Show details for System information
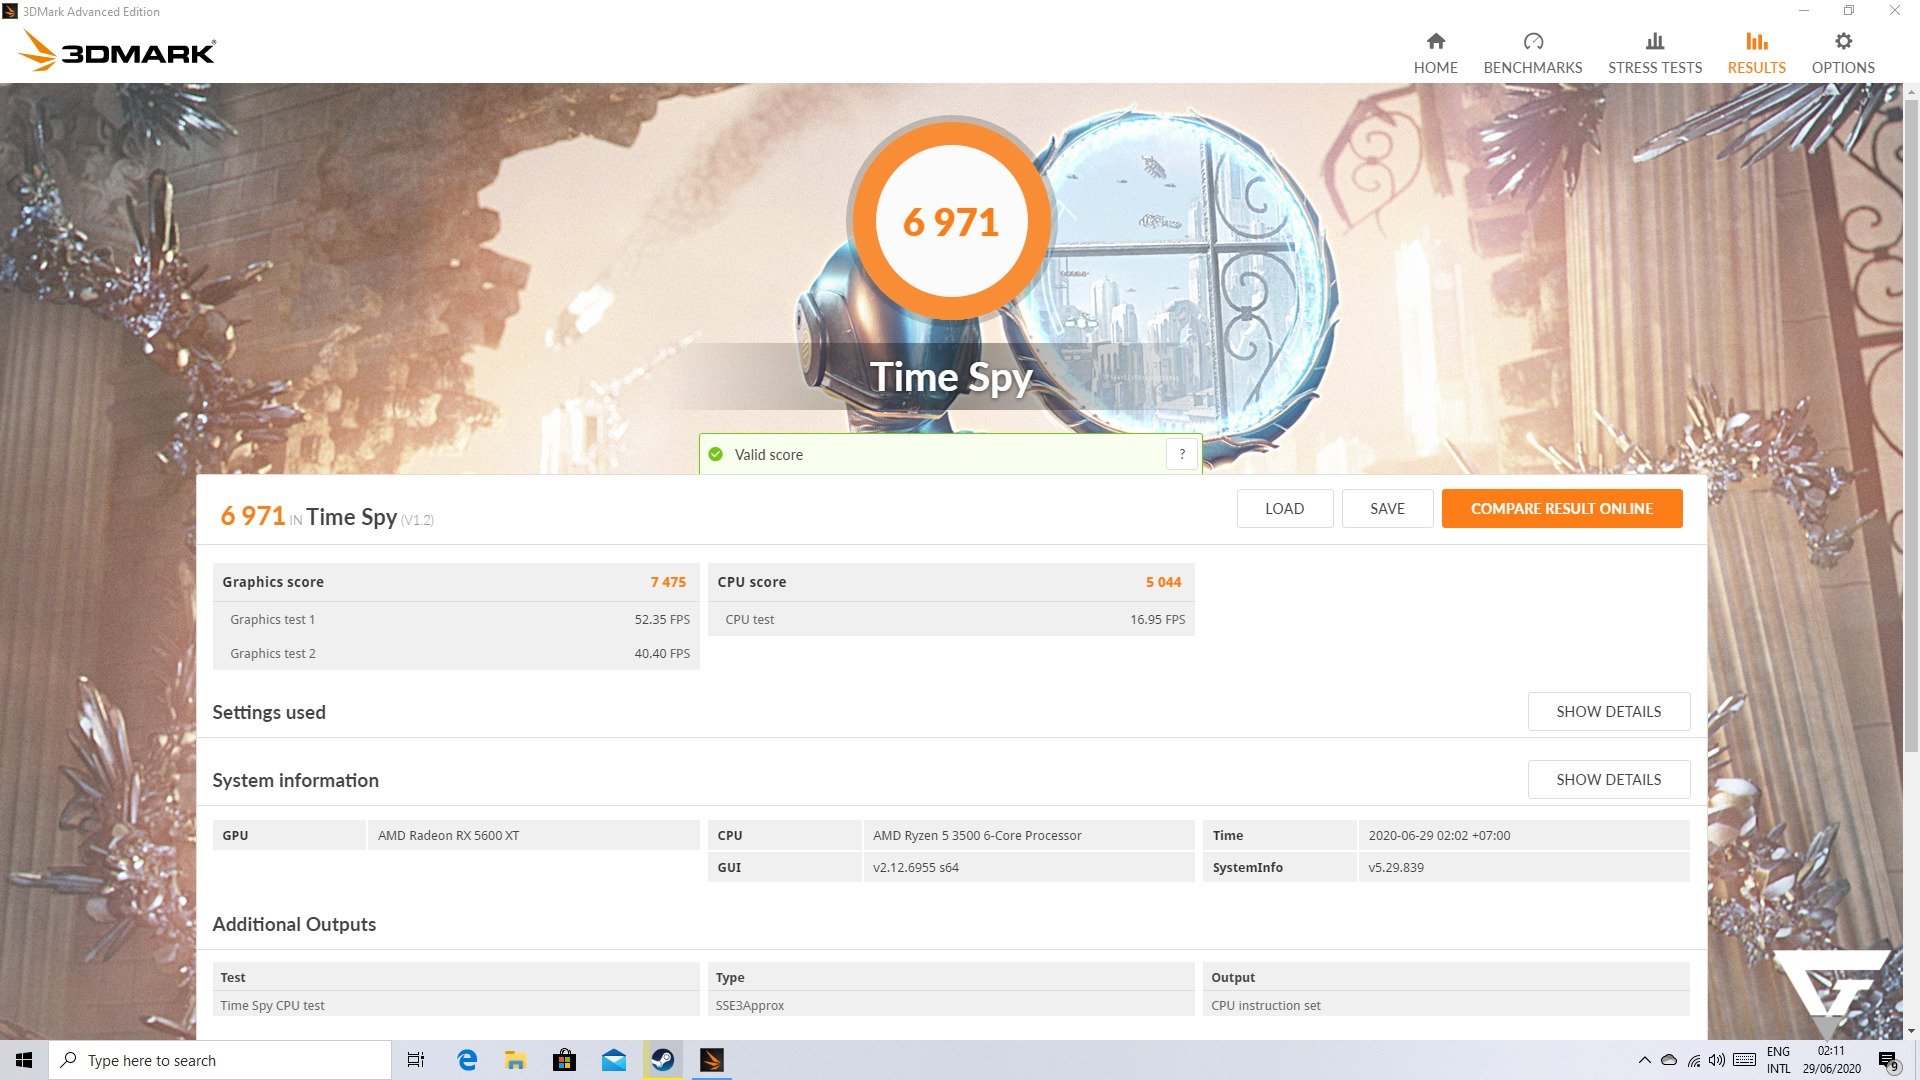 pyautogui.click(x=1608, y=779)
